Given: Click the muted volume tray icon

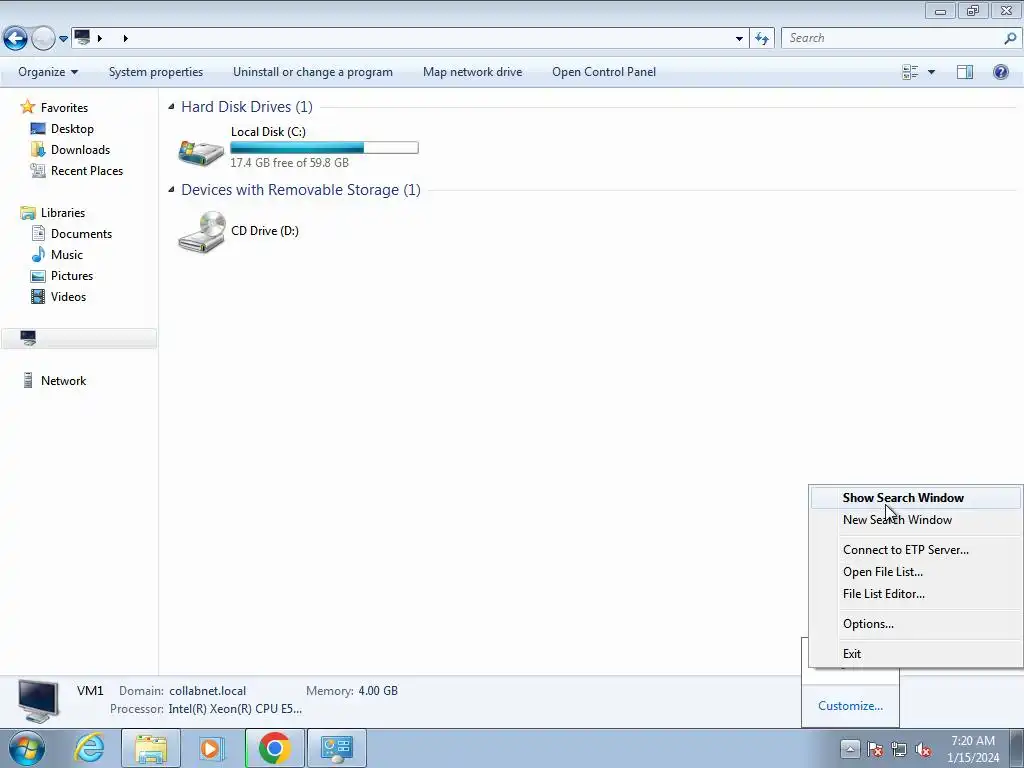Looking at the screenshot, I should coord(923,750).
